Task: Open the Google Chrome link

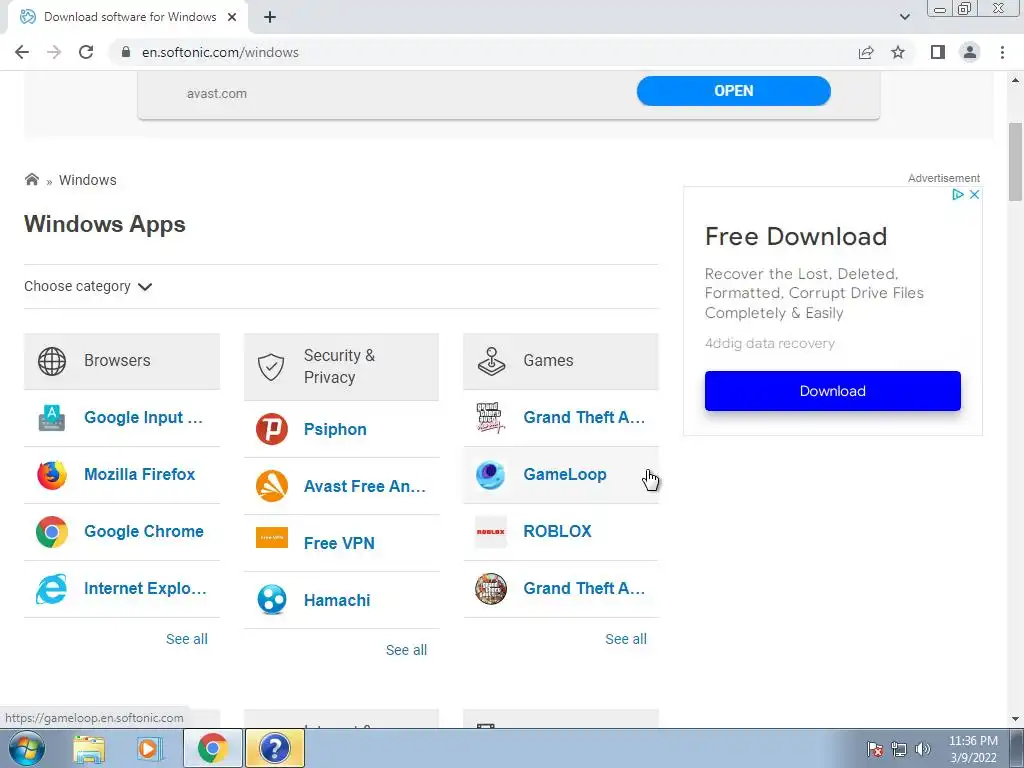Action: (144, 532)
